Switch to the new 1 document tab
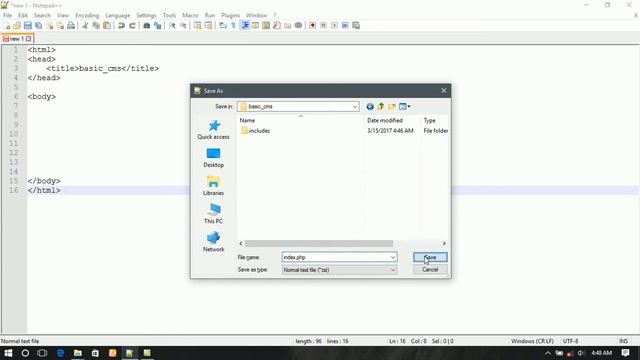640x360 pixels. (17, 39)
